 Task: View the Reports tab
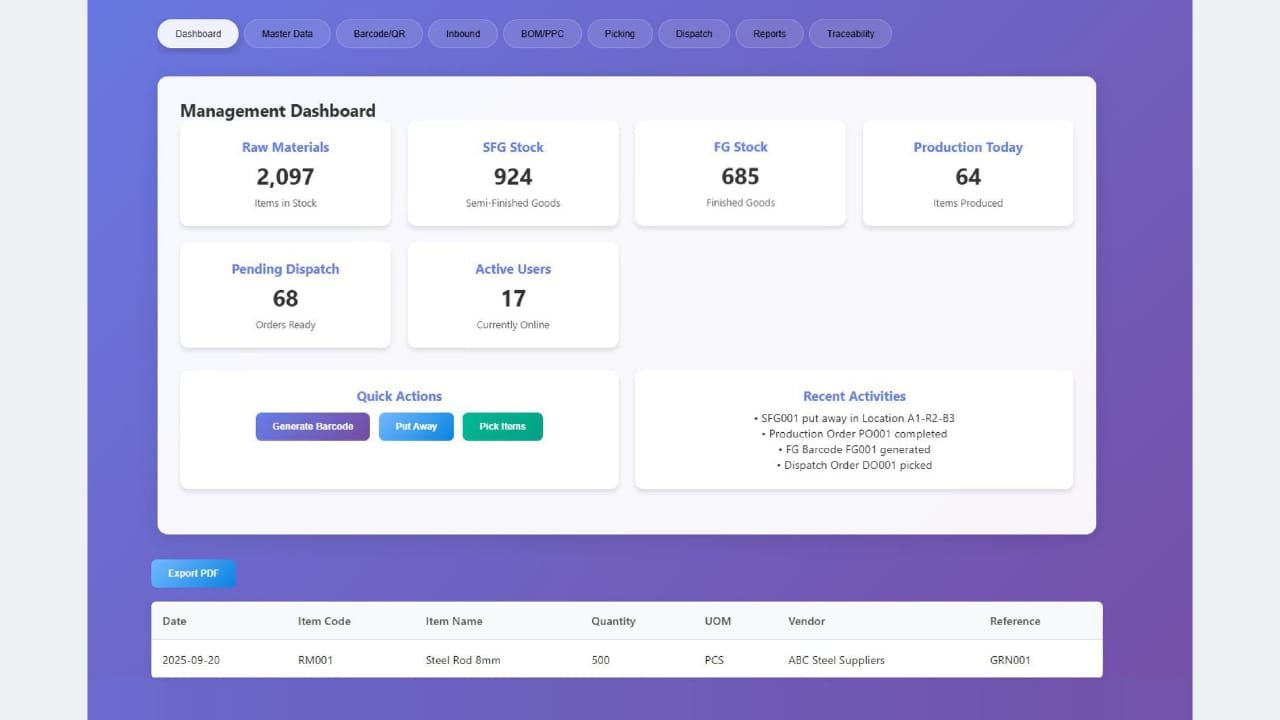(769, 34)
